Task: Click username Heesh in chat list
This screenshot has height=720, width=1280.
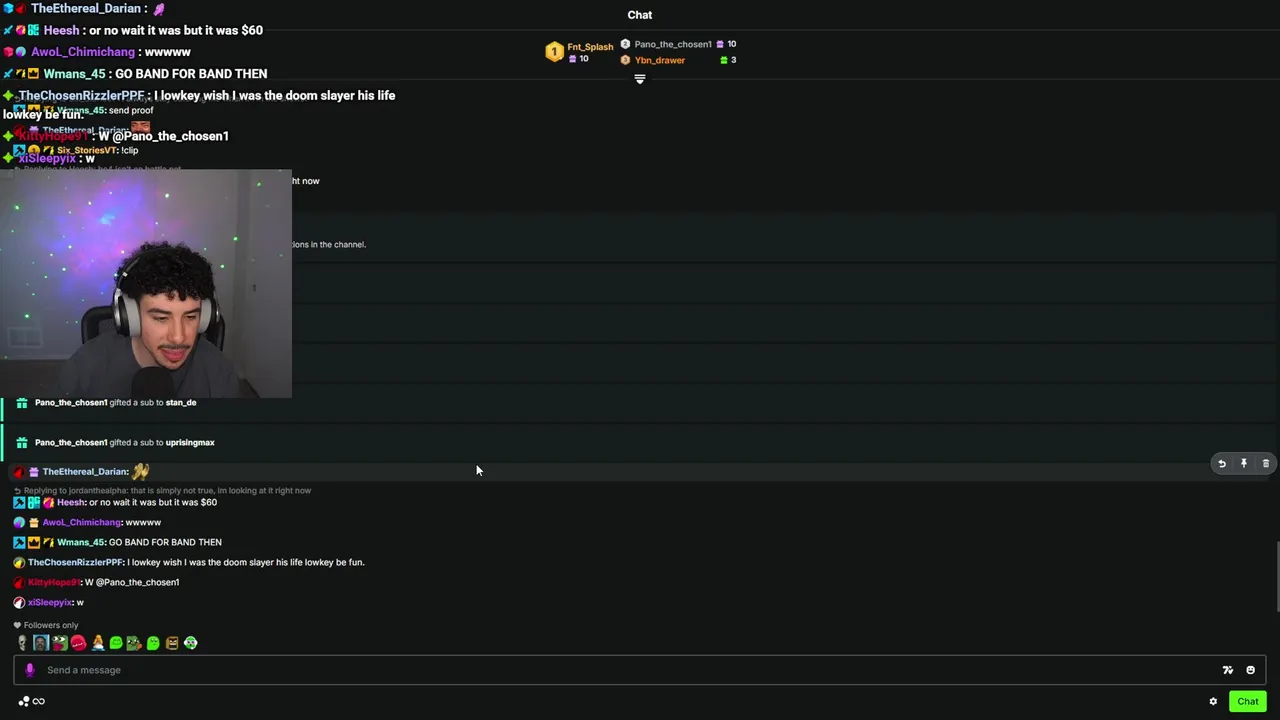Action: click(70, 502)
